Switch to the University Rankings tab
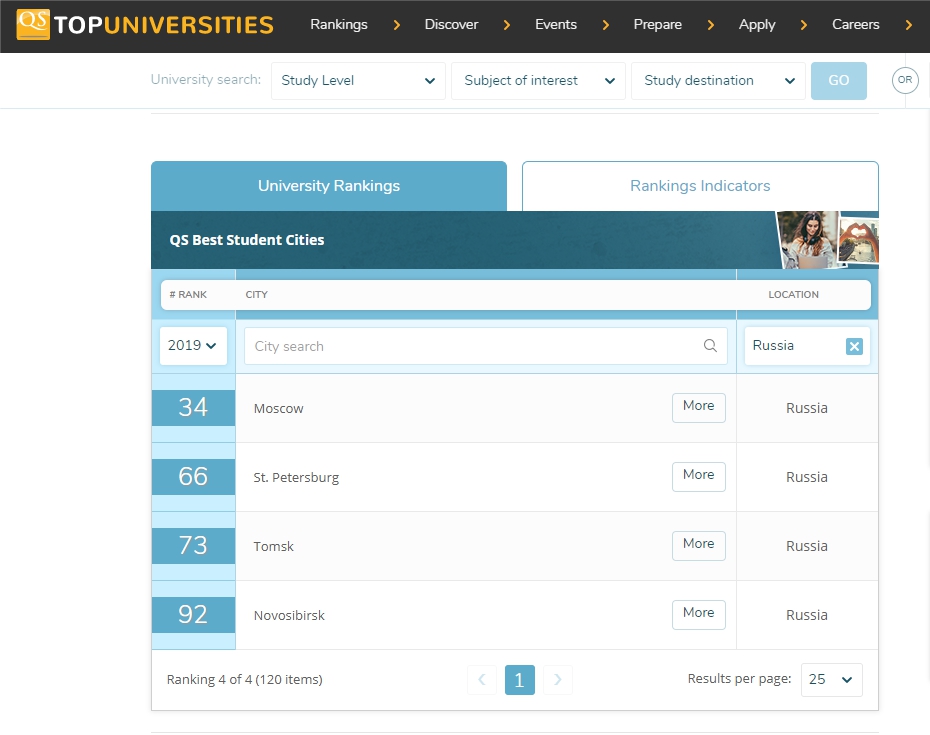This screenshot has height=735, width=930. click(x=329, y=186)
